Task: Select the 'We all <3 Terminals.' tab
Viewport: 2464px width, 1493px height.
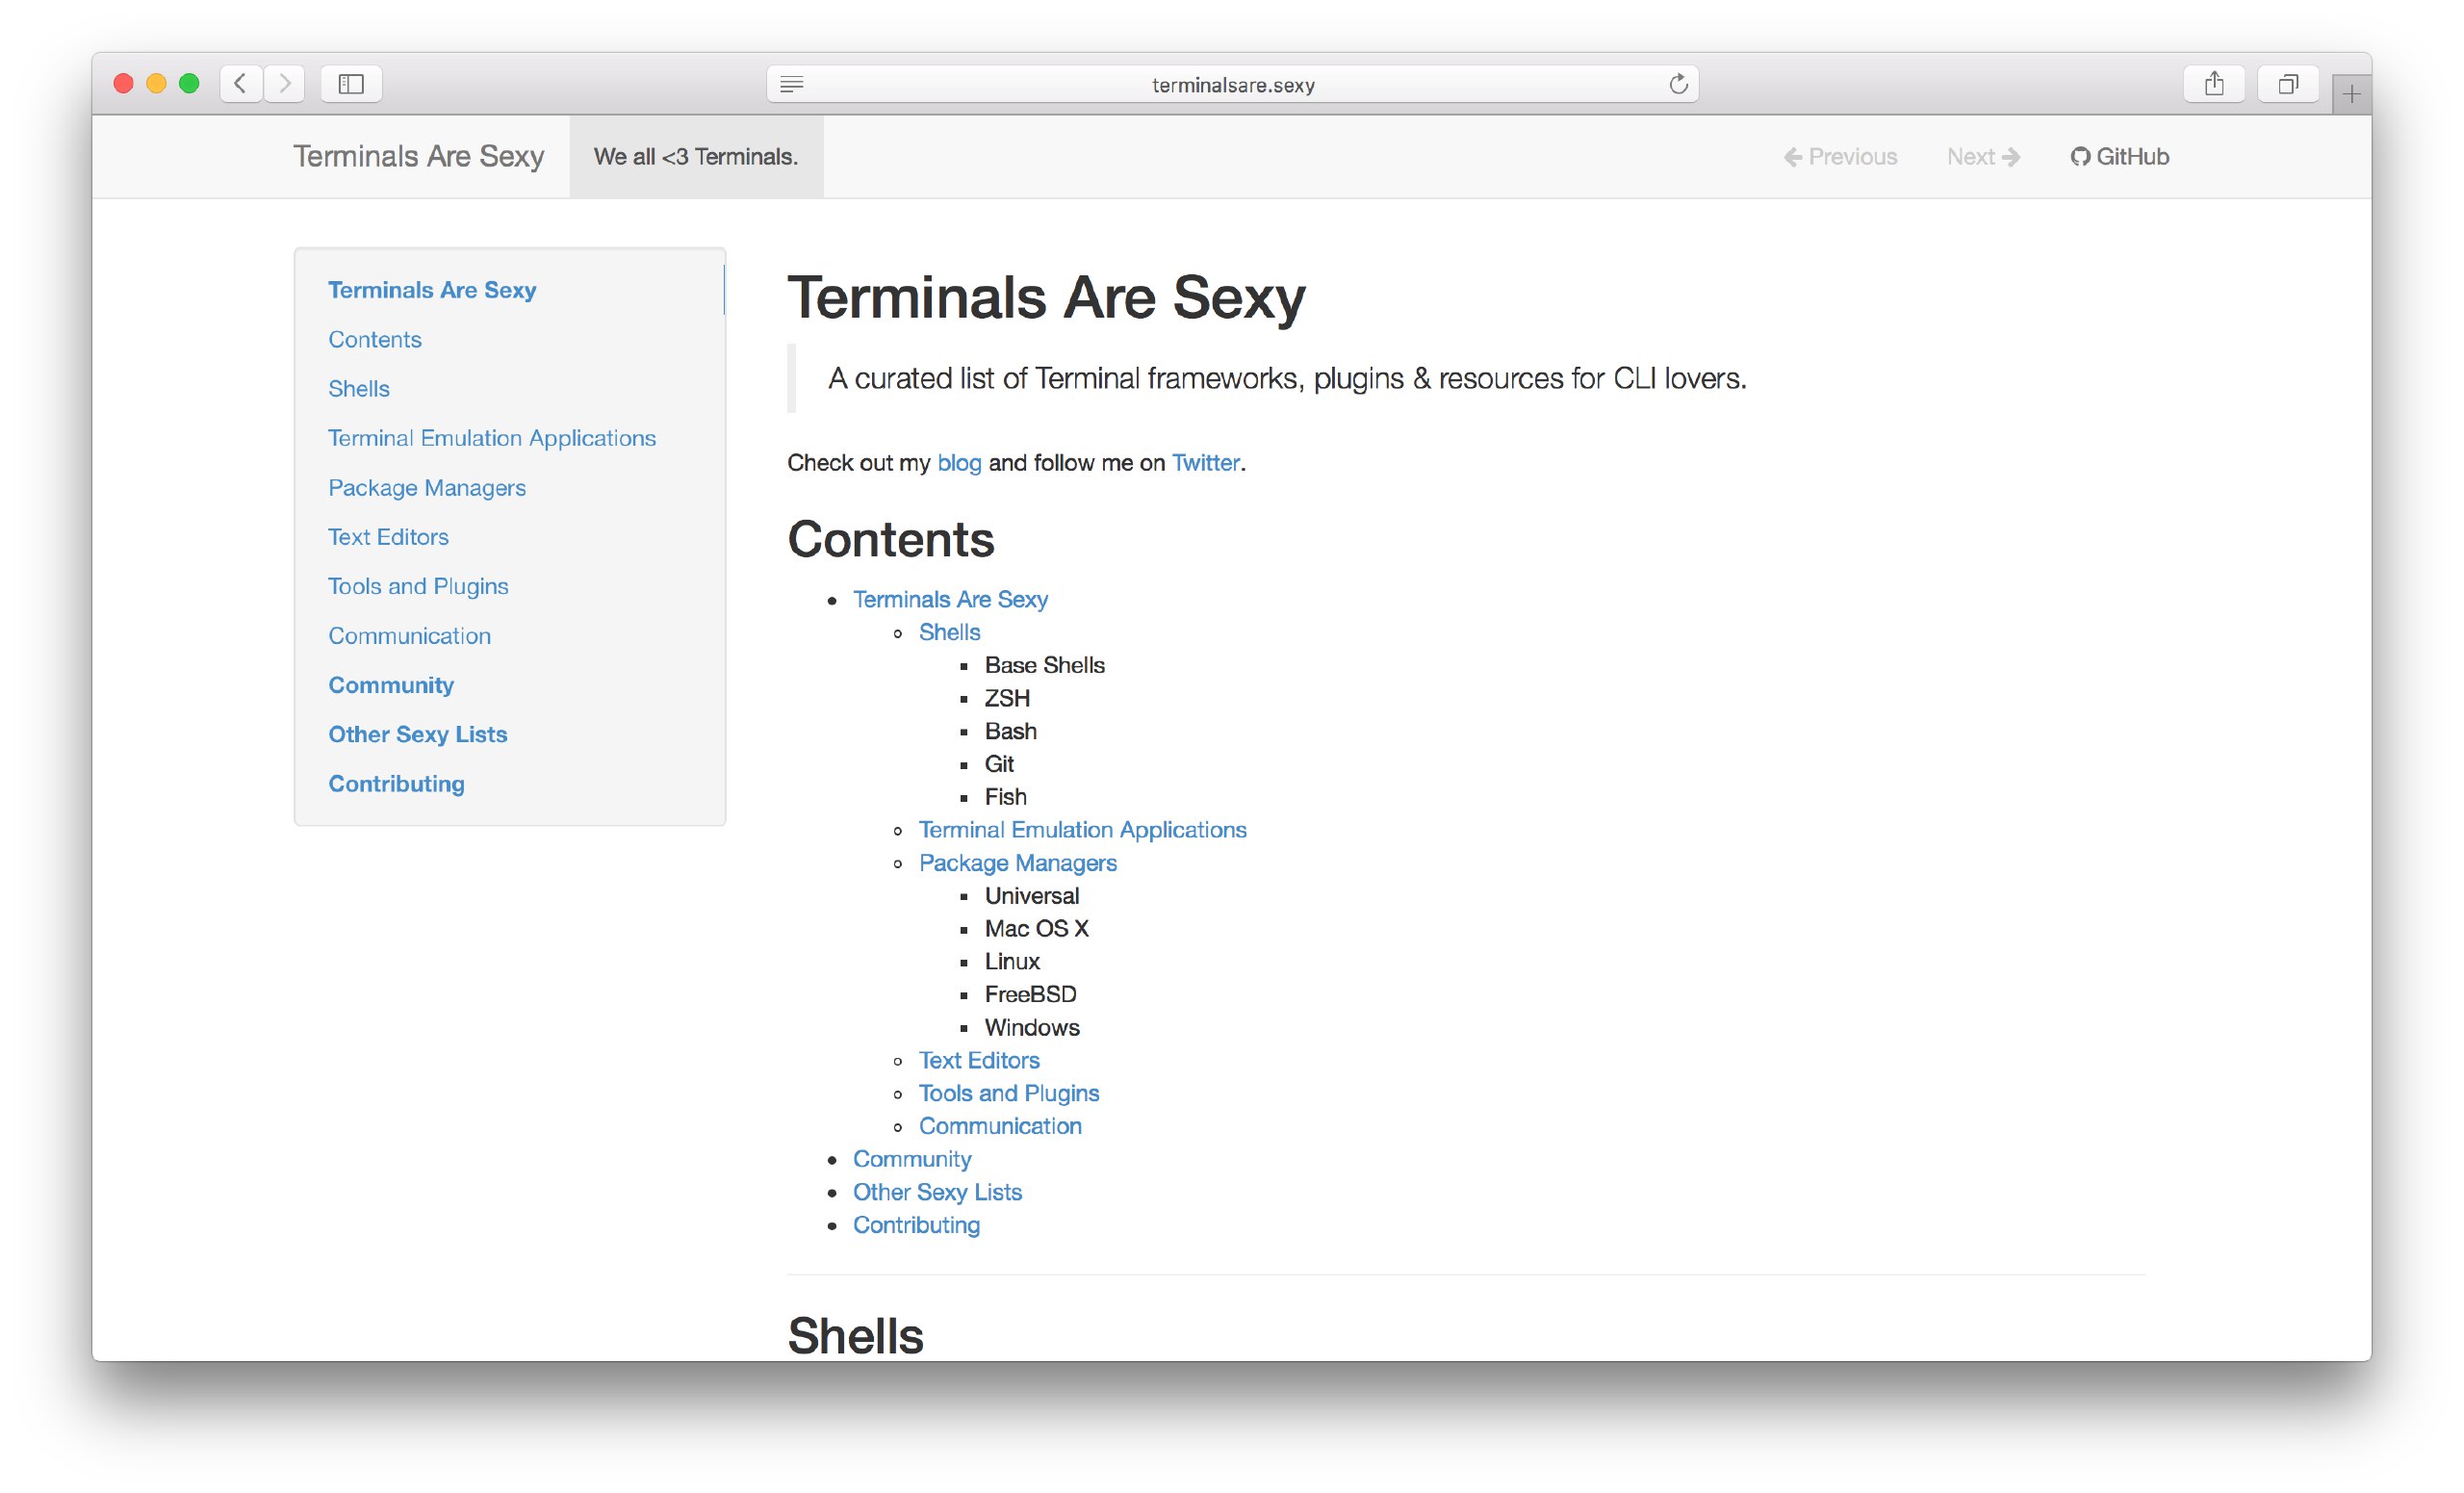Action: click(696, 157)
